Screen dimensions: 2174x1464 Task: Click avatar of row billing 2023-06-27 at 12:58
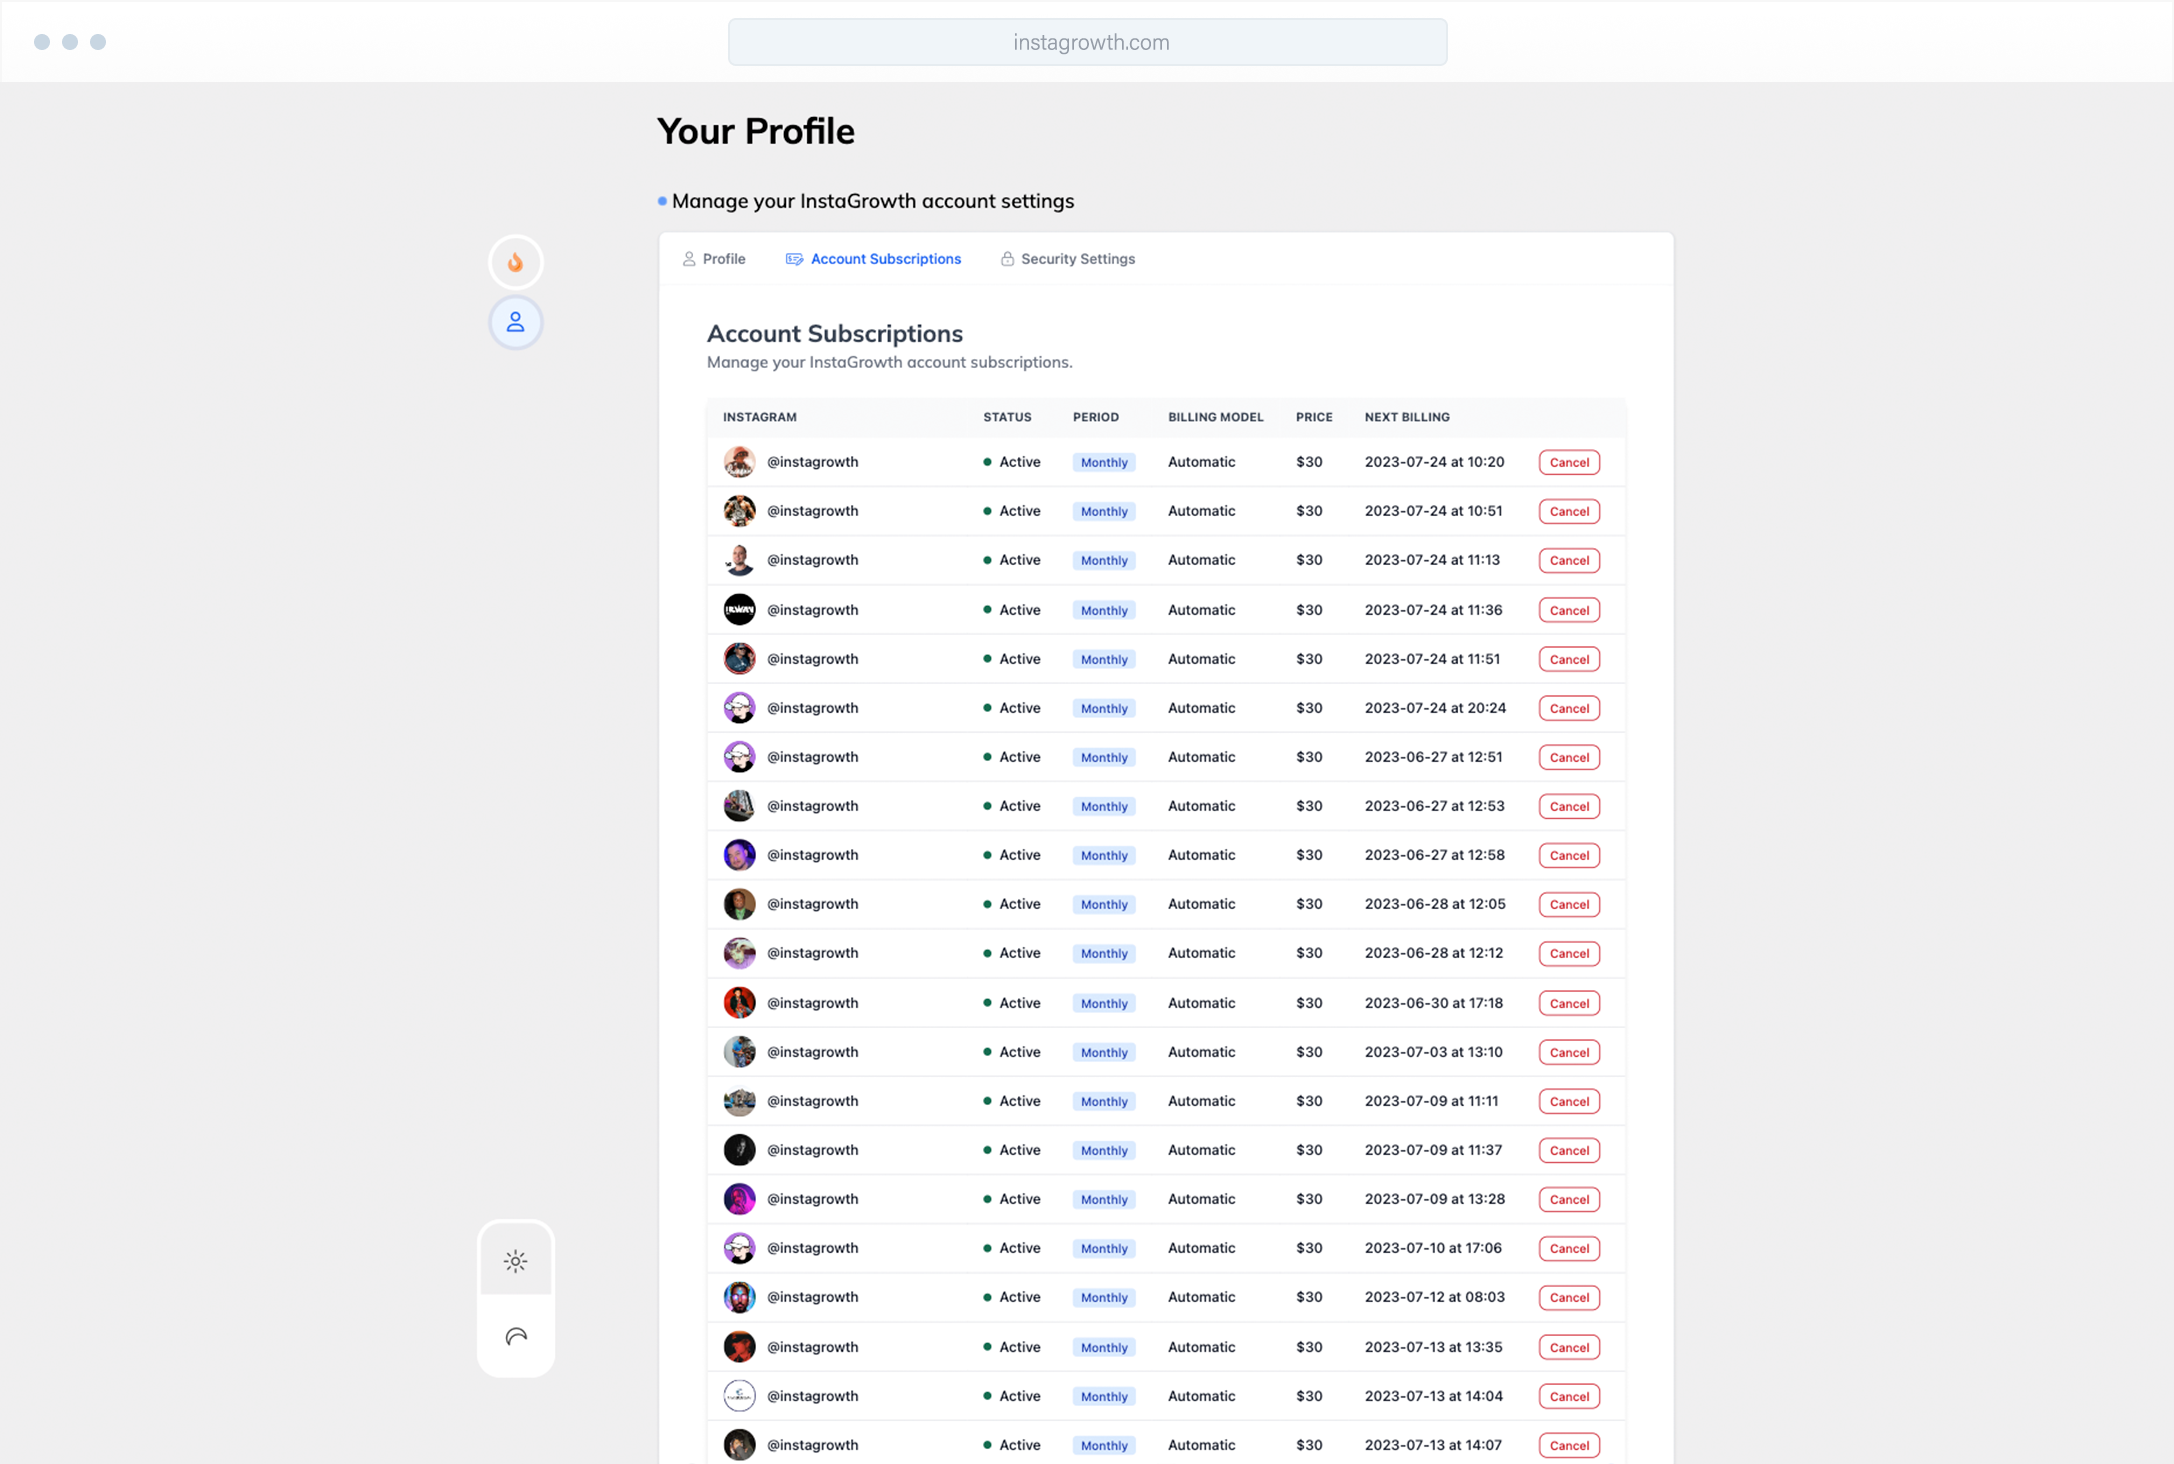739,855
